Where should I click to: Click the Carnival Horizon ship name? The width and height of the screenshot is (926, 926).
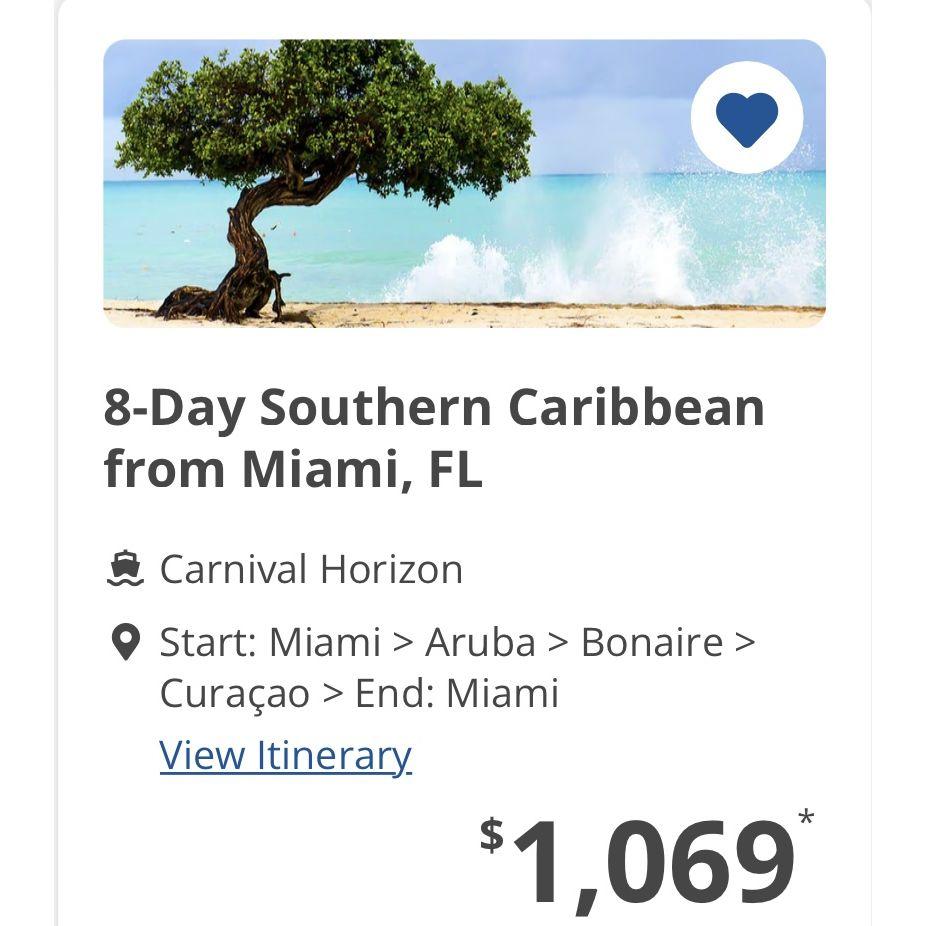point(311,569)
